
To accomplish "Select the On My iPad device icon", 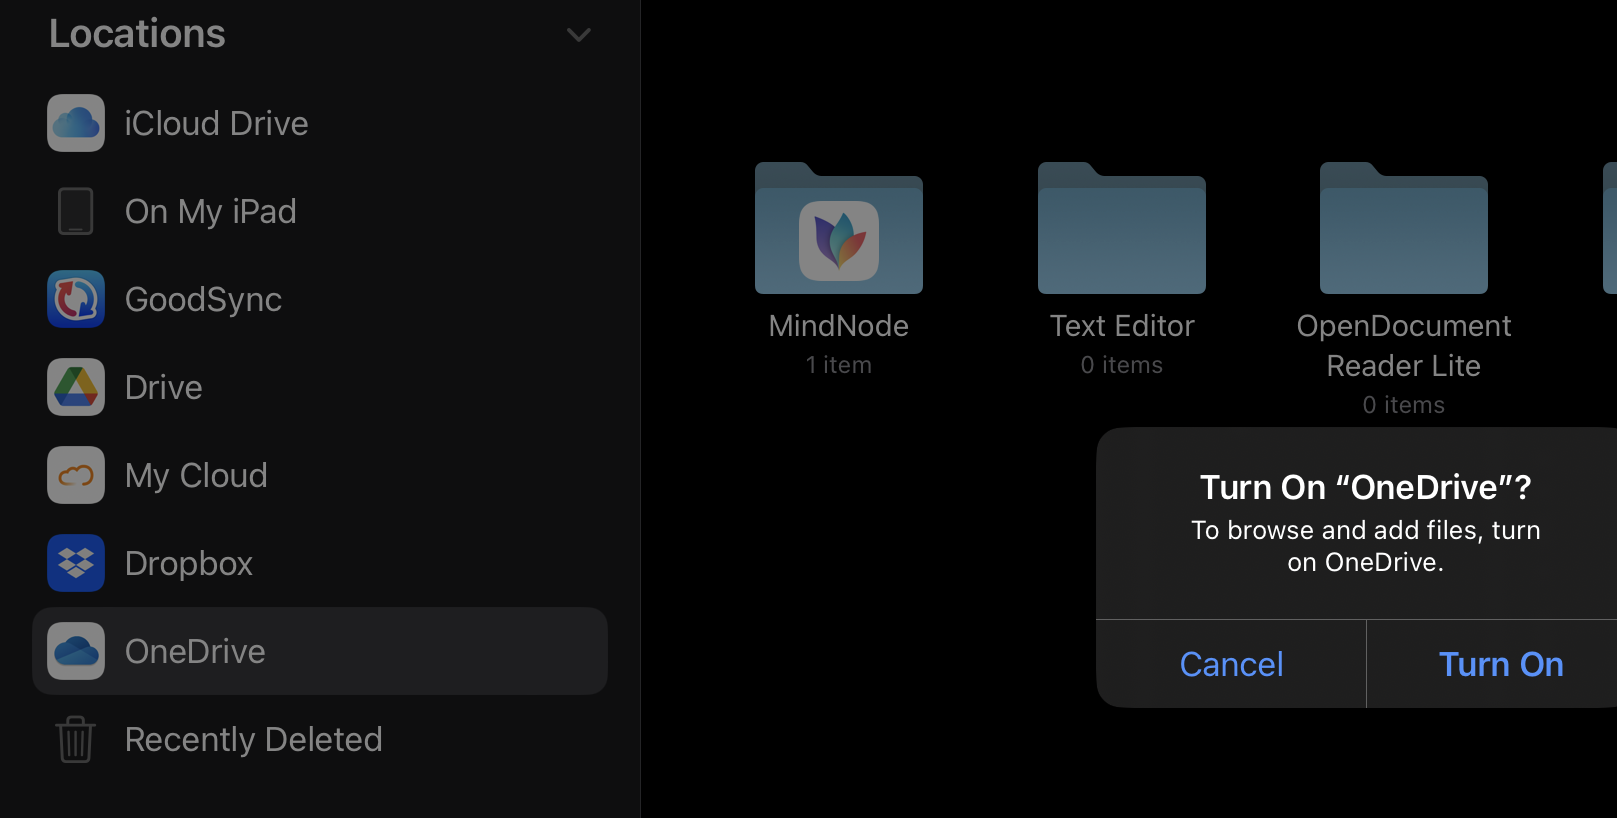I will pyautogui.click(x=76, y=211).
